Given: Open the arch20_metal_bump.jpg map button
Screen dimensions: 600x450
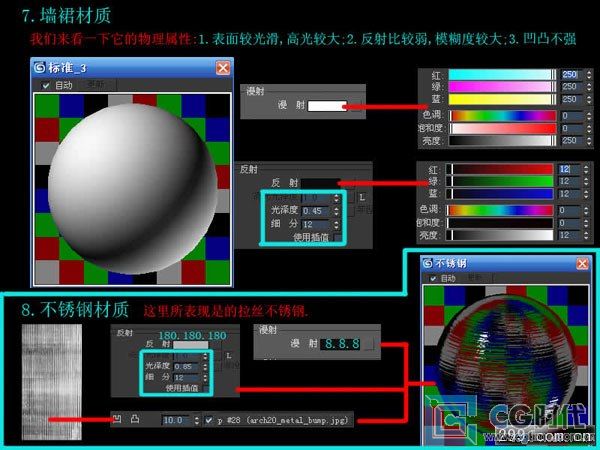Looking at the screenshot, I should [x=284, y=420].
